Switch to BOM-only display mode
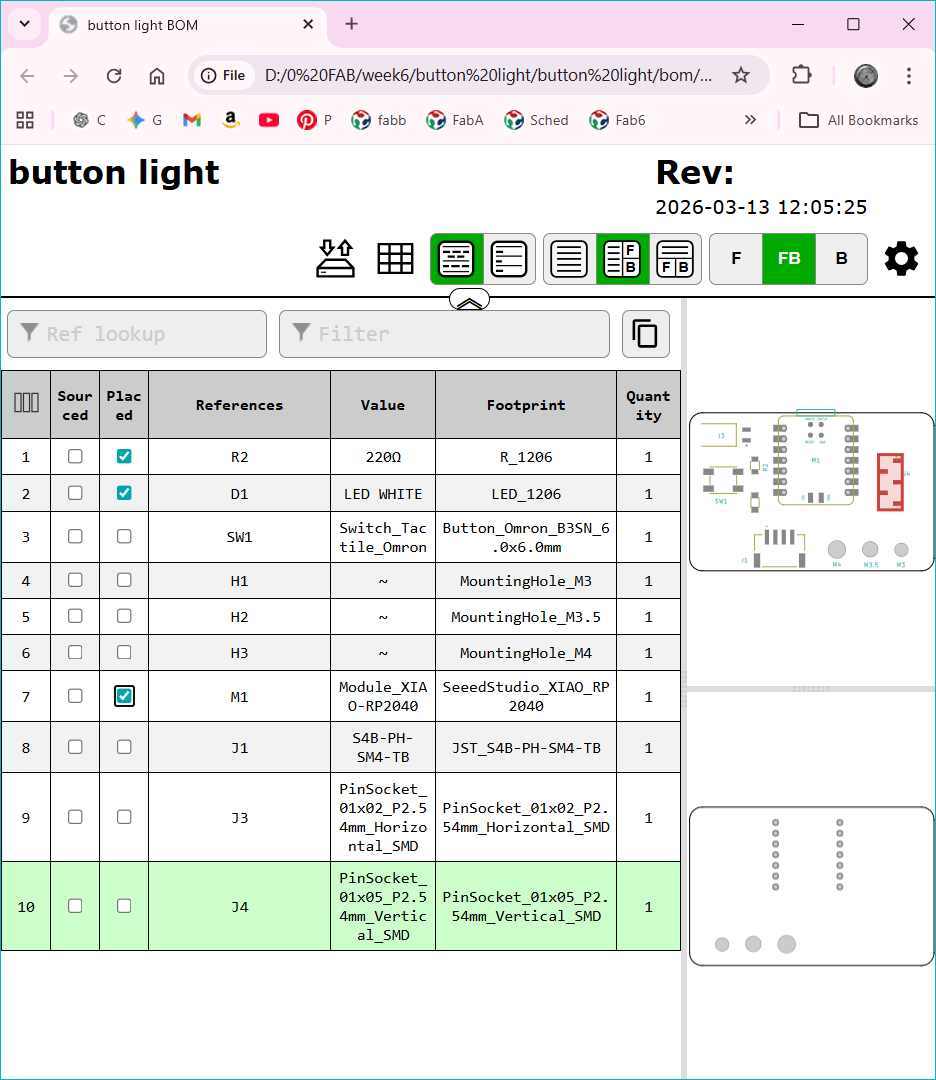Viewport: 936px width, 1080px height. tap(568, 258)
